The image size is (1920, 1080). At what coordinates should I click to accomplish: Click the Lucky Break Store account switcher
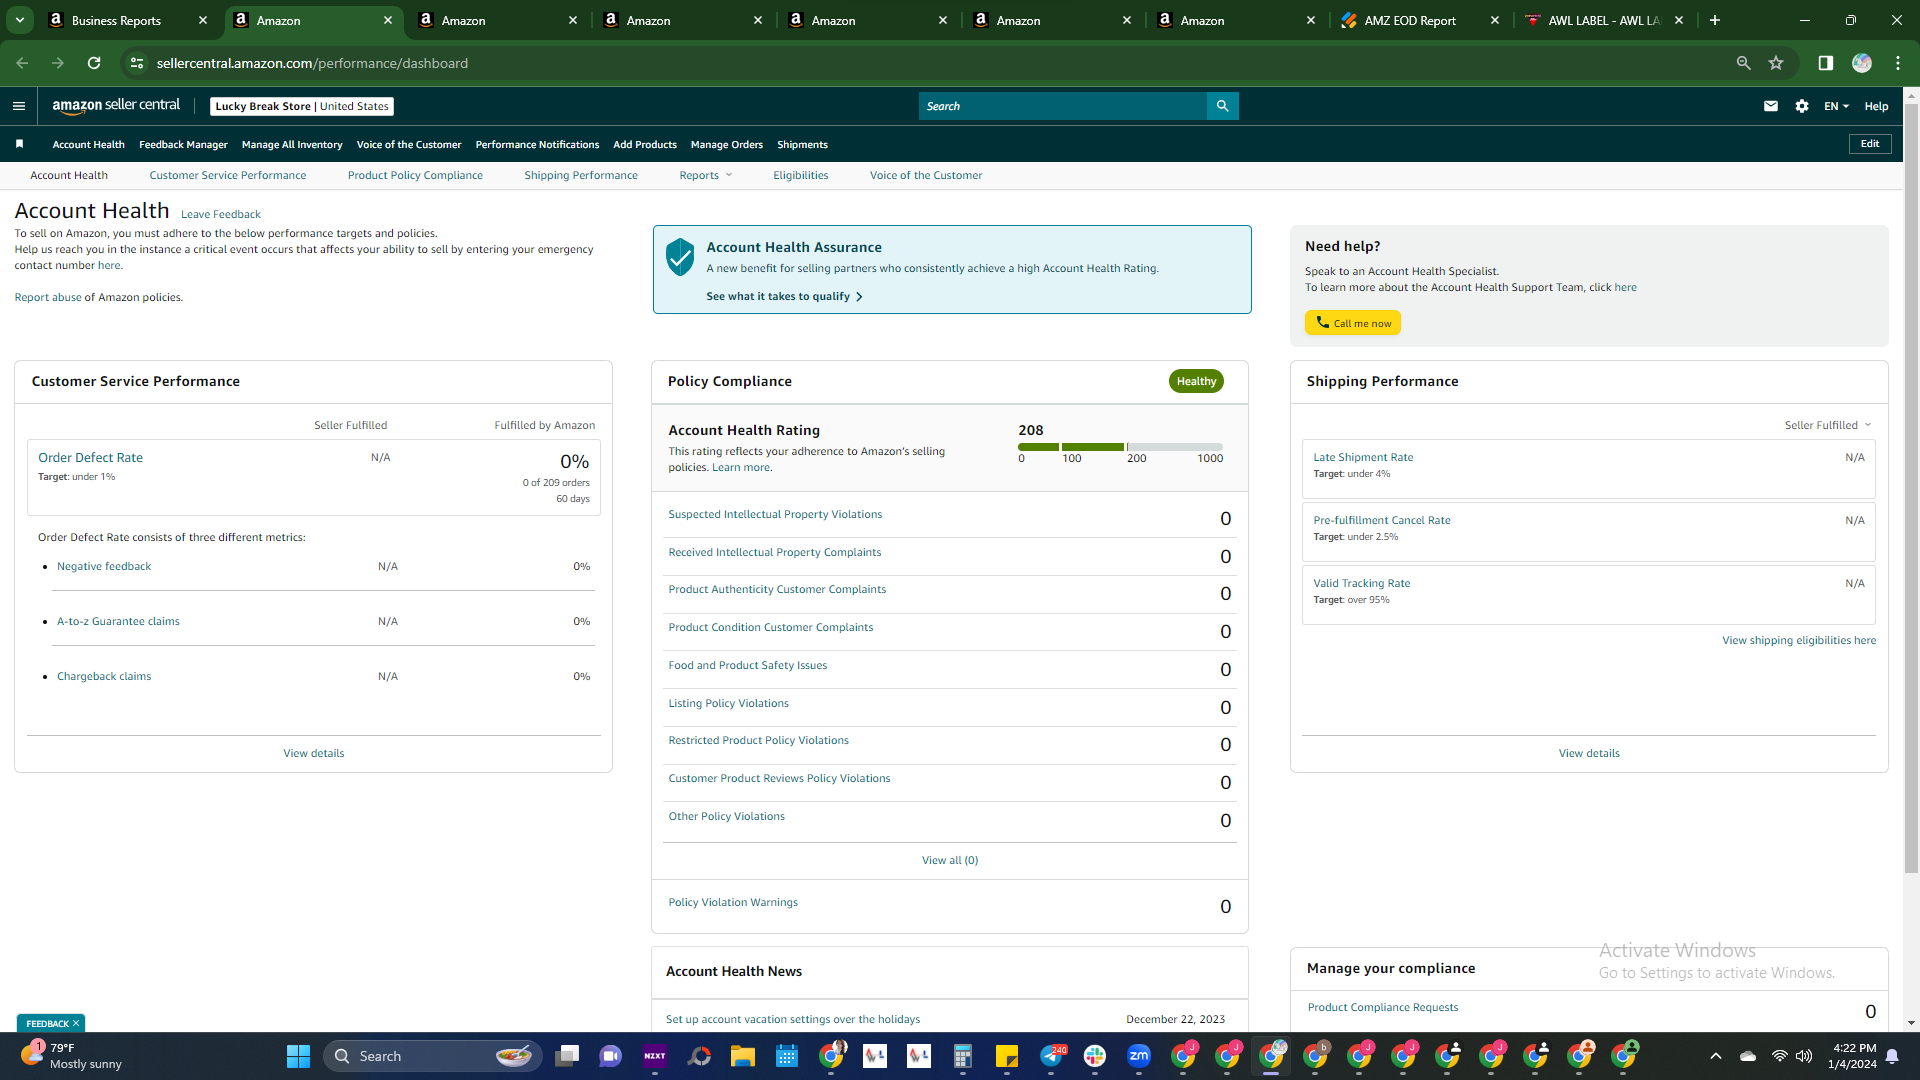coord(302,106)
